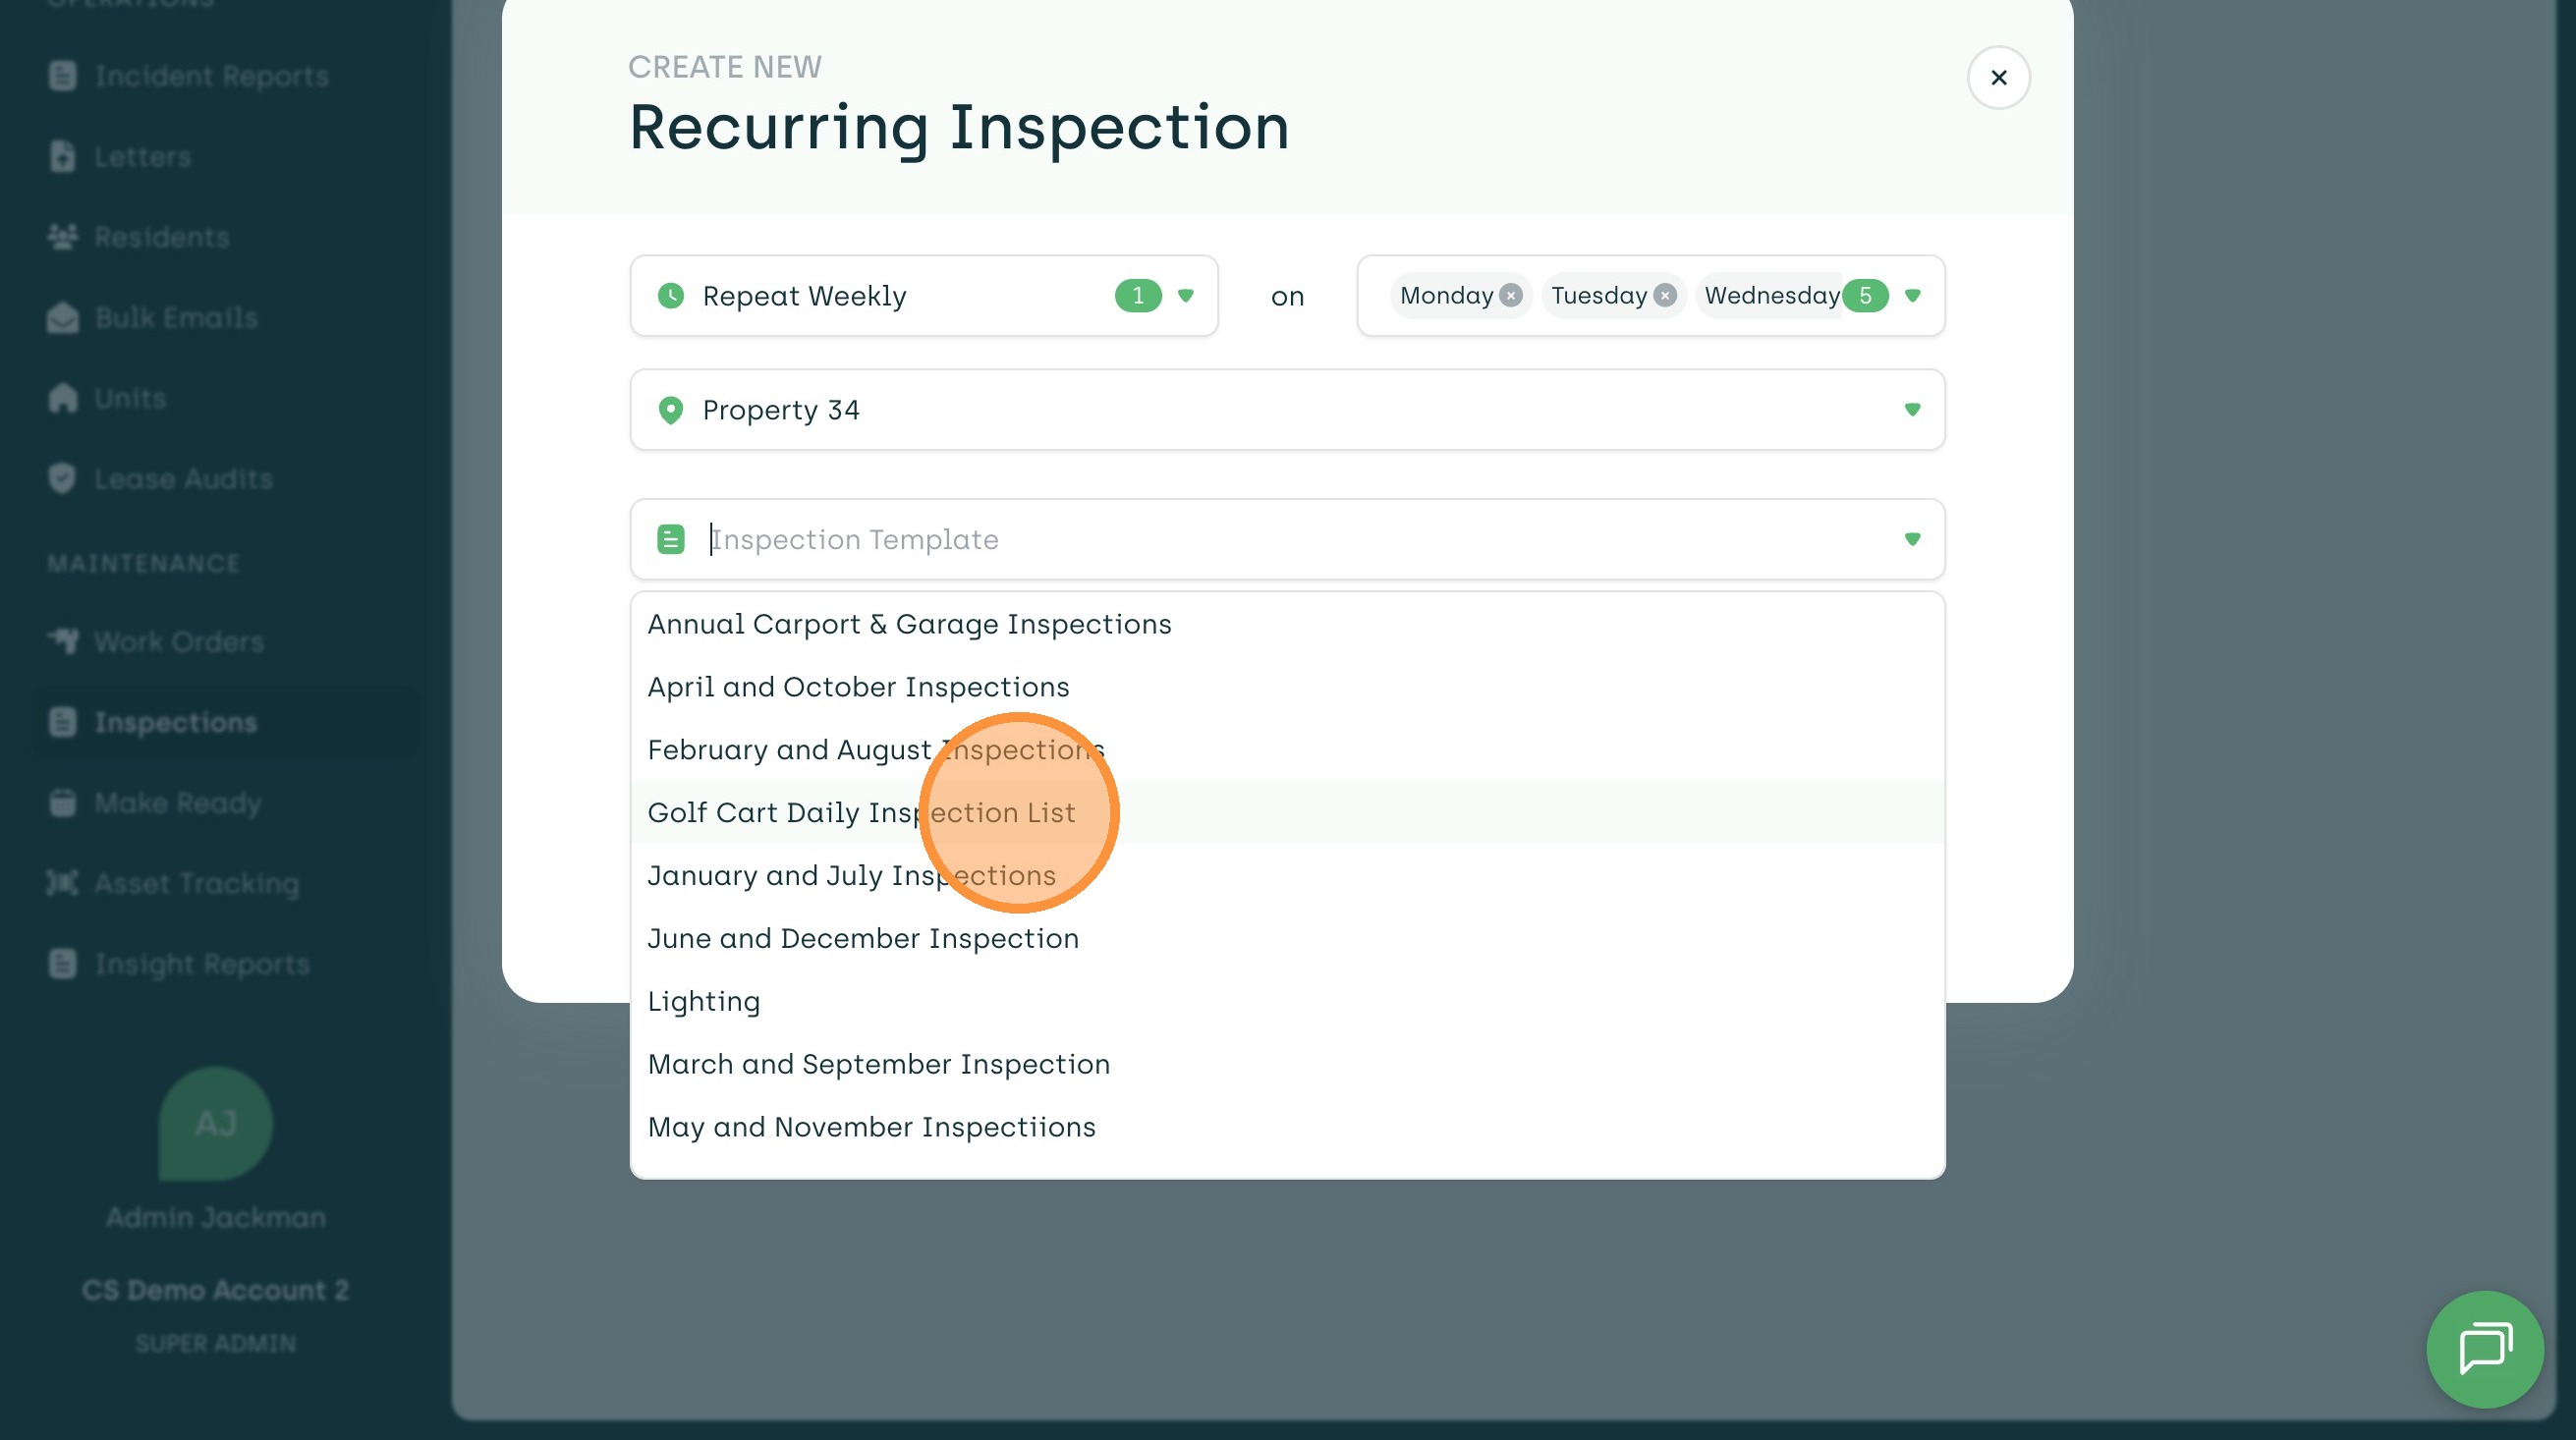The image size is (2576, 1440).
Task: Expand the Property 34 dropdown
Action: click(x=1912, y=410)
